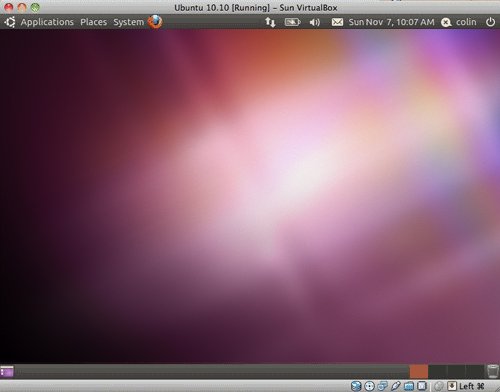The width and height of the screenshot is (500, 392).
Task: Open the power session menu icon
Action: point(490,22)
